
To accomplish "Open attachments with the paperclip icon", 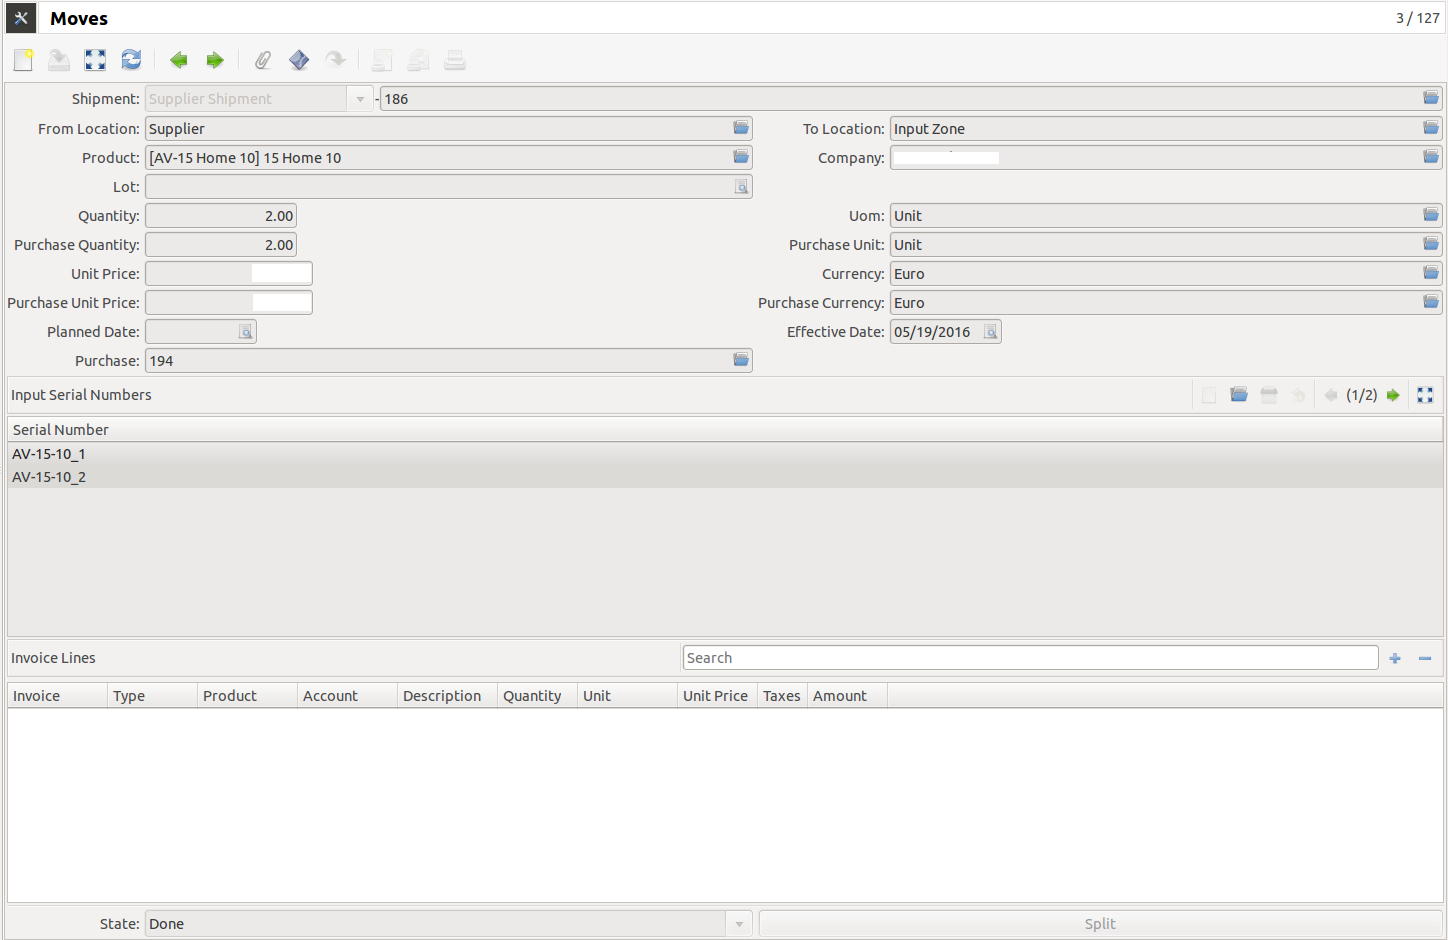I will pos(262,59).
